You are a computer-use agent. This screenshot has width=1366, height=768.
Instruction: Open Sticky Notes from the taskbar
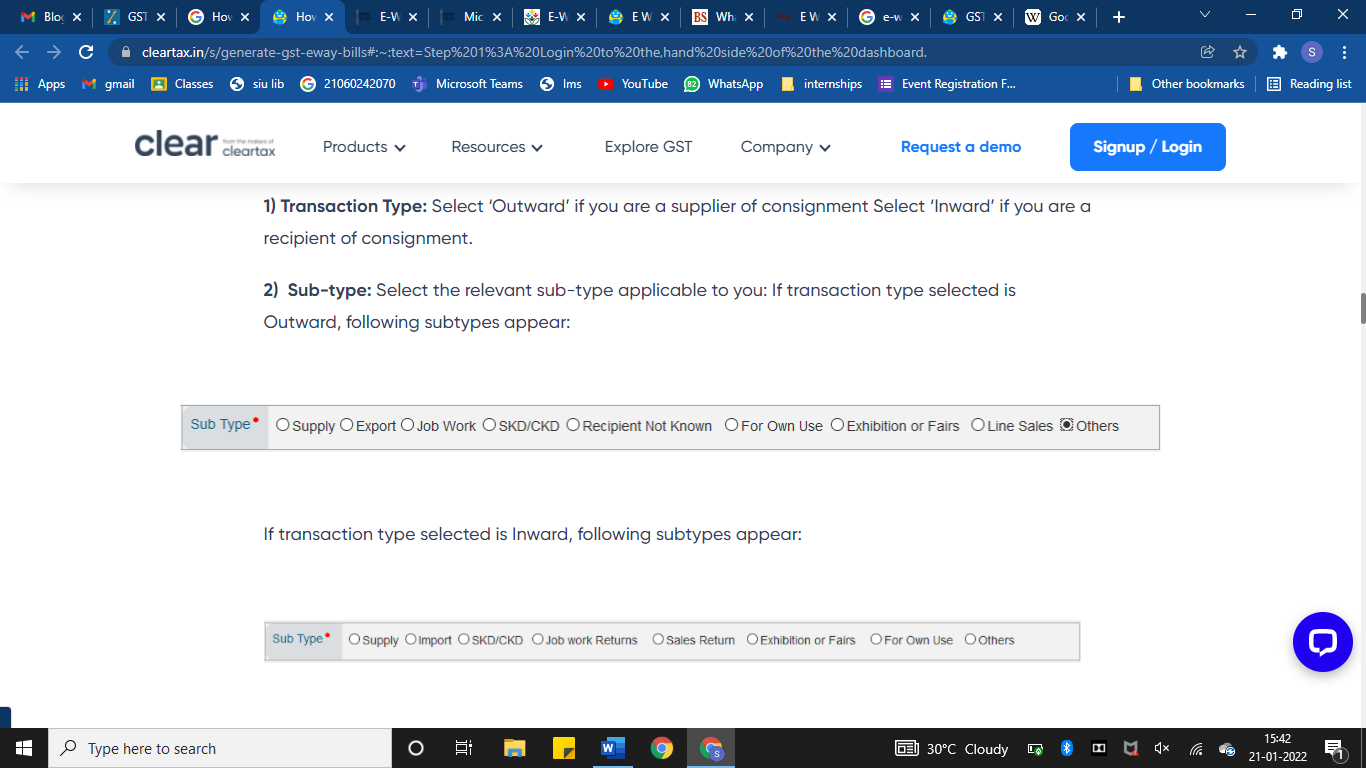tap(563, 748)
